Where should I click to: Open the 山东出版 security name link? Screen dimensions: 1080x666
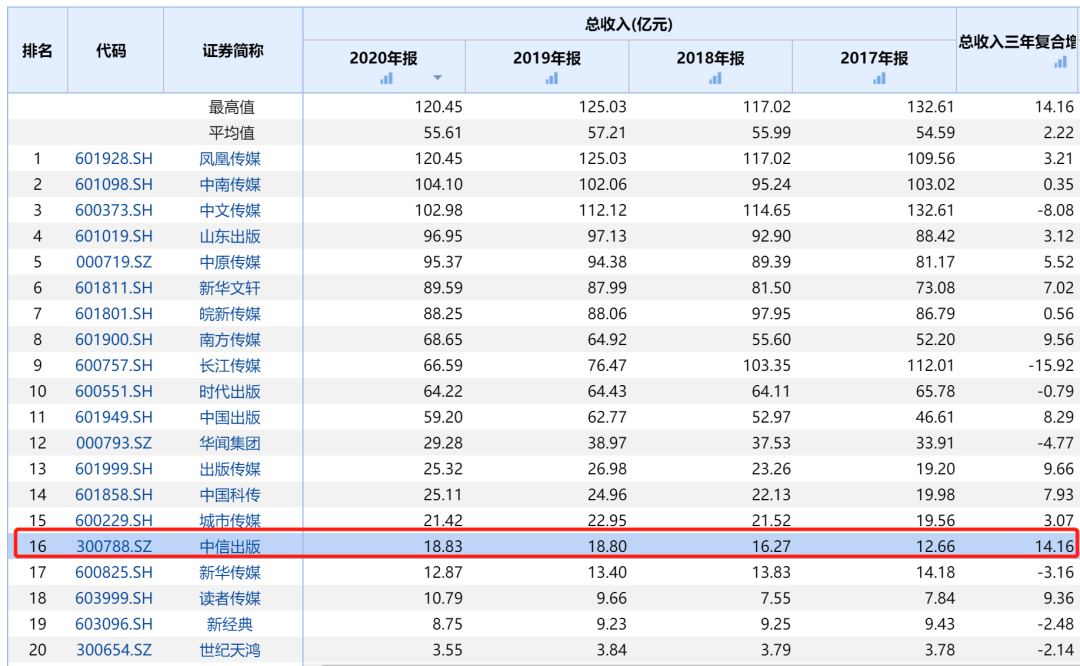[x=230, y=236]
